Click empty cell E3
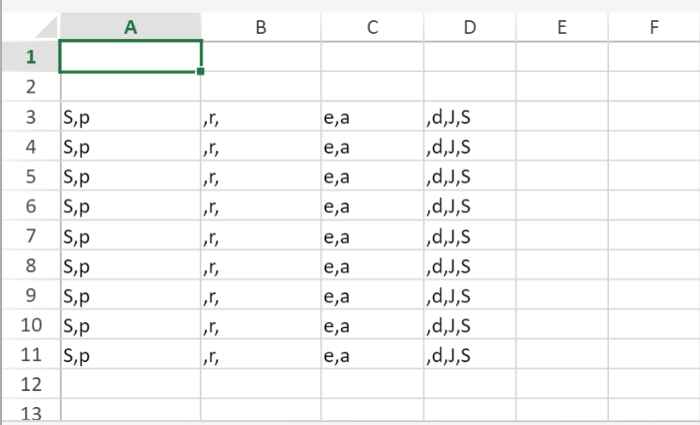700x425 pixels. pos(561,117)
